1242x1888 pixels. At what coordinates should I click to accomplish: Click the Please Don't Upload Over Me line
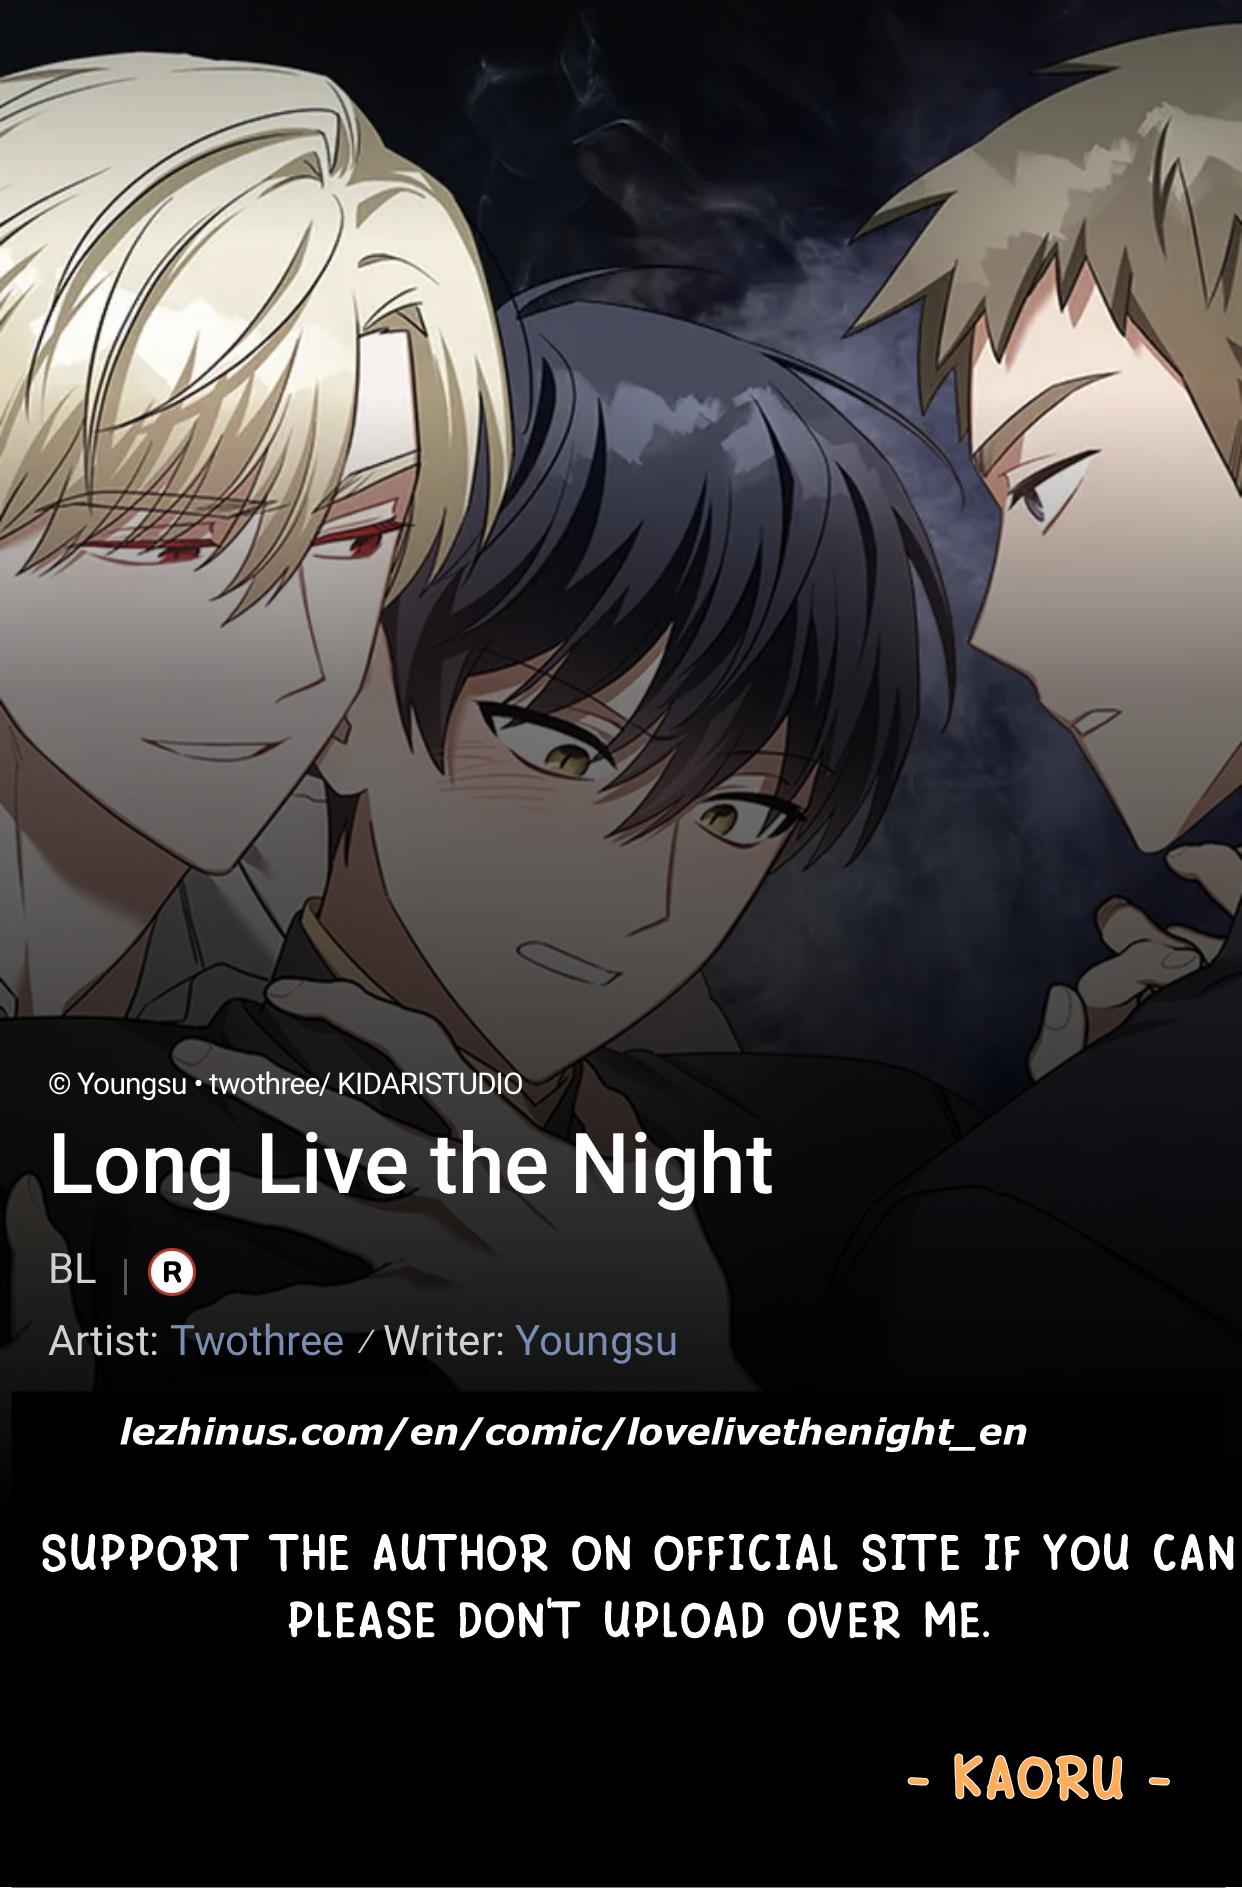point(639,1620)
